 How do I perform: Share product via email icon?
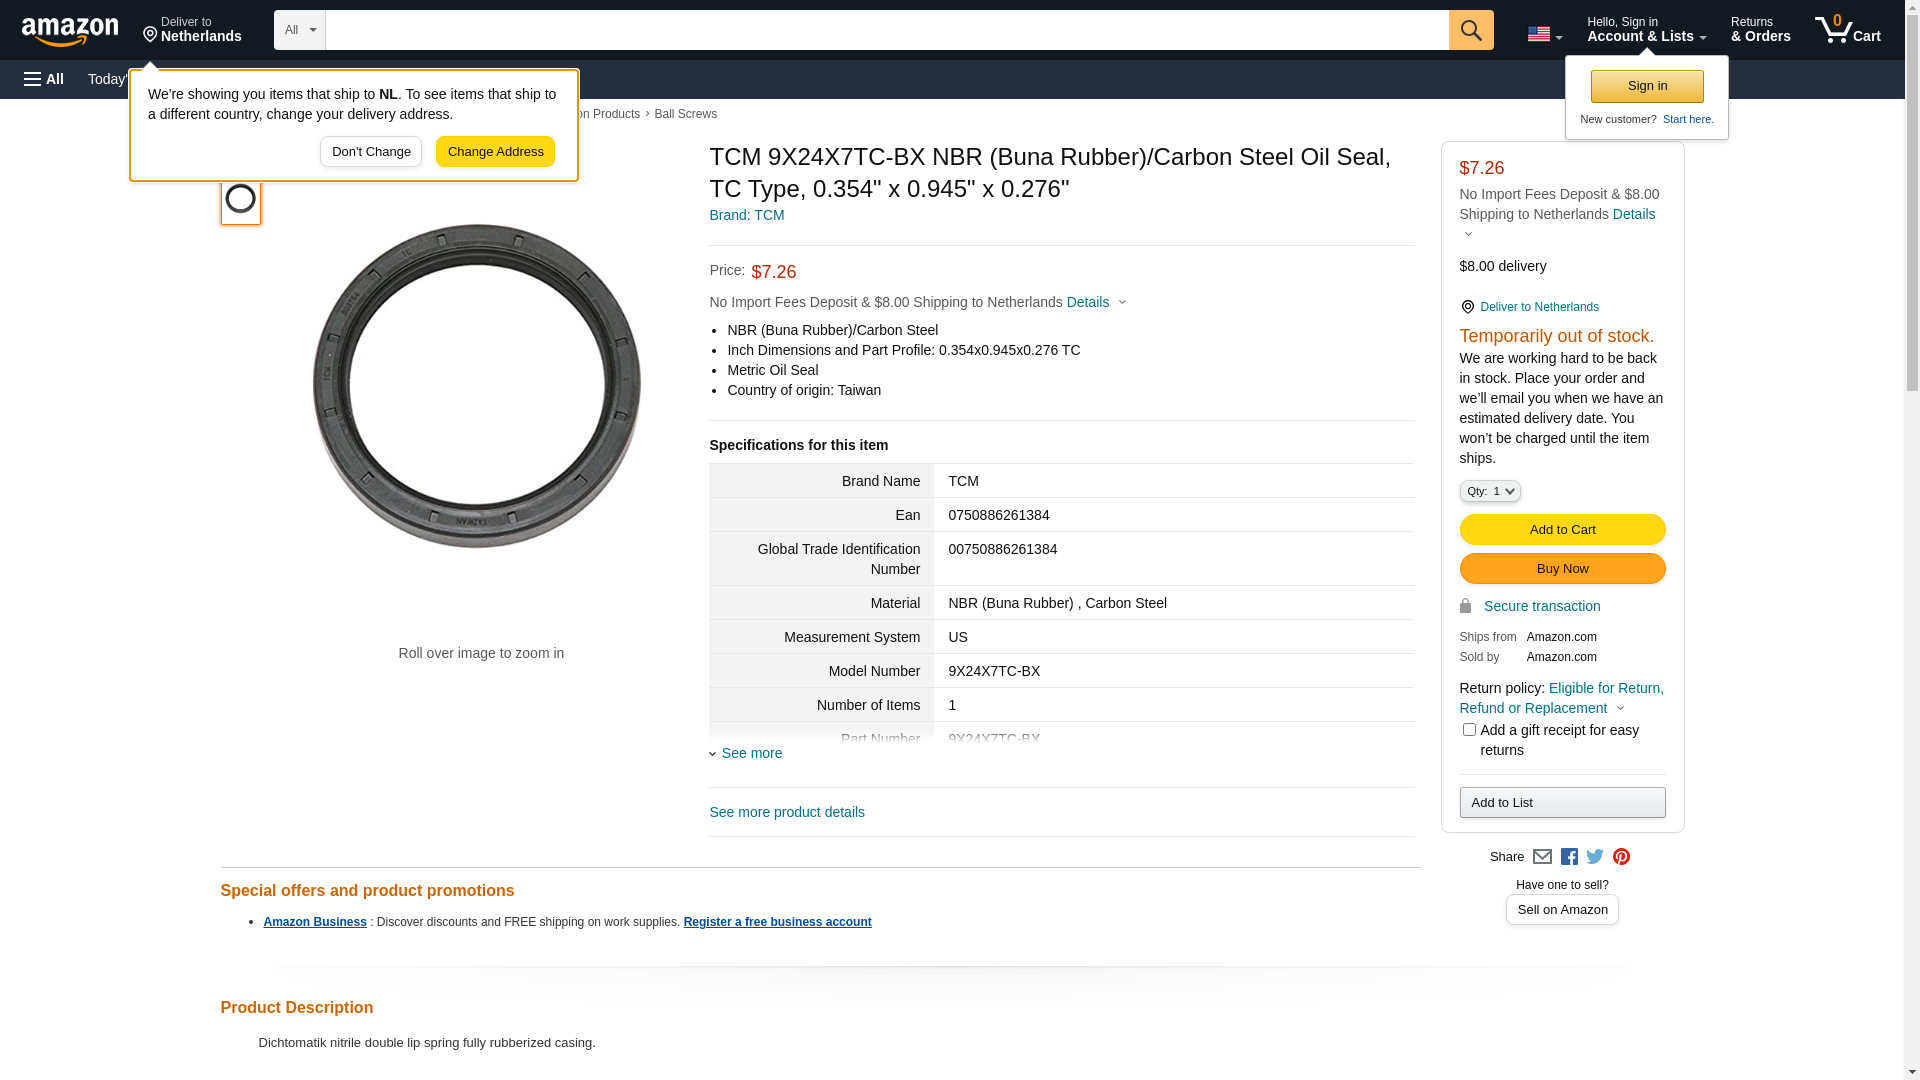pyautogui.click(x=1542, y=857)
